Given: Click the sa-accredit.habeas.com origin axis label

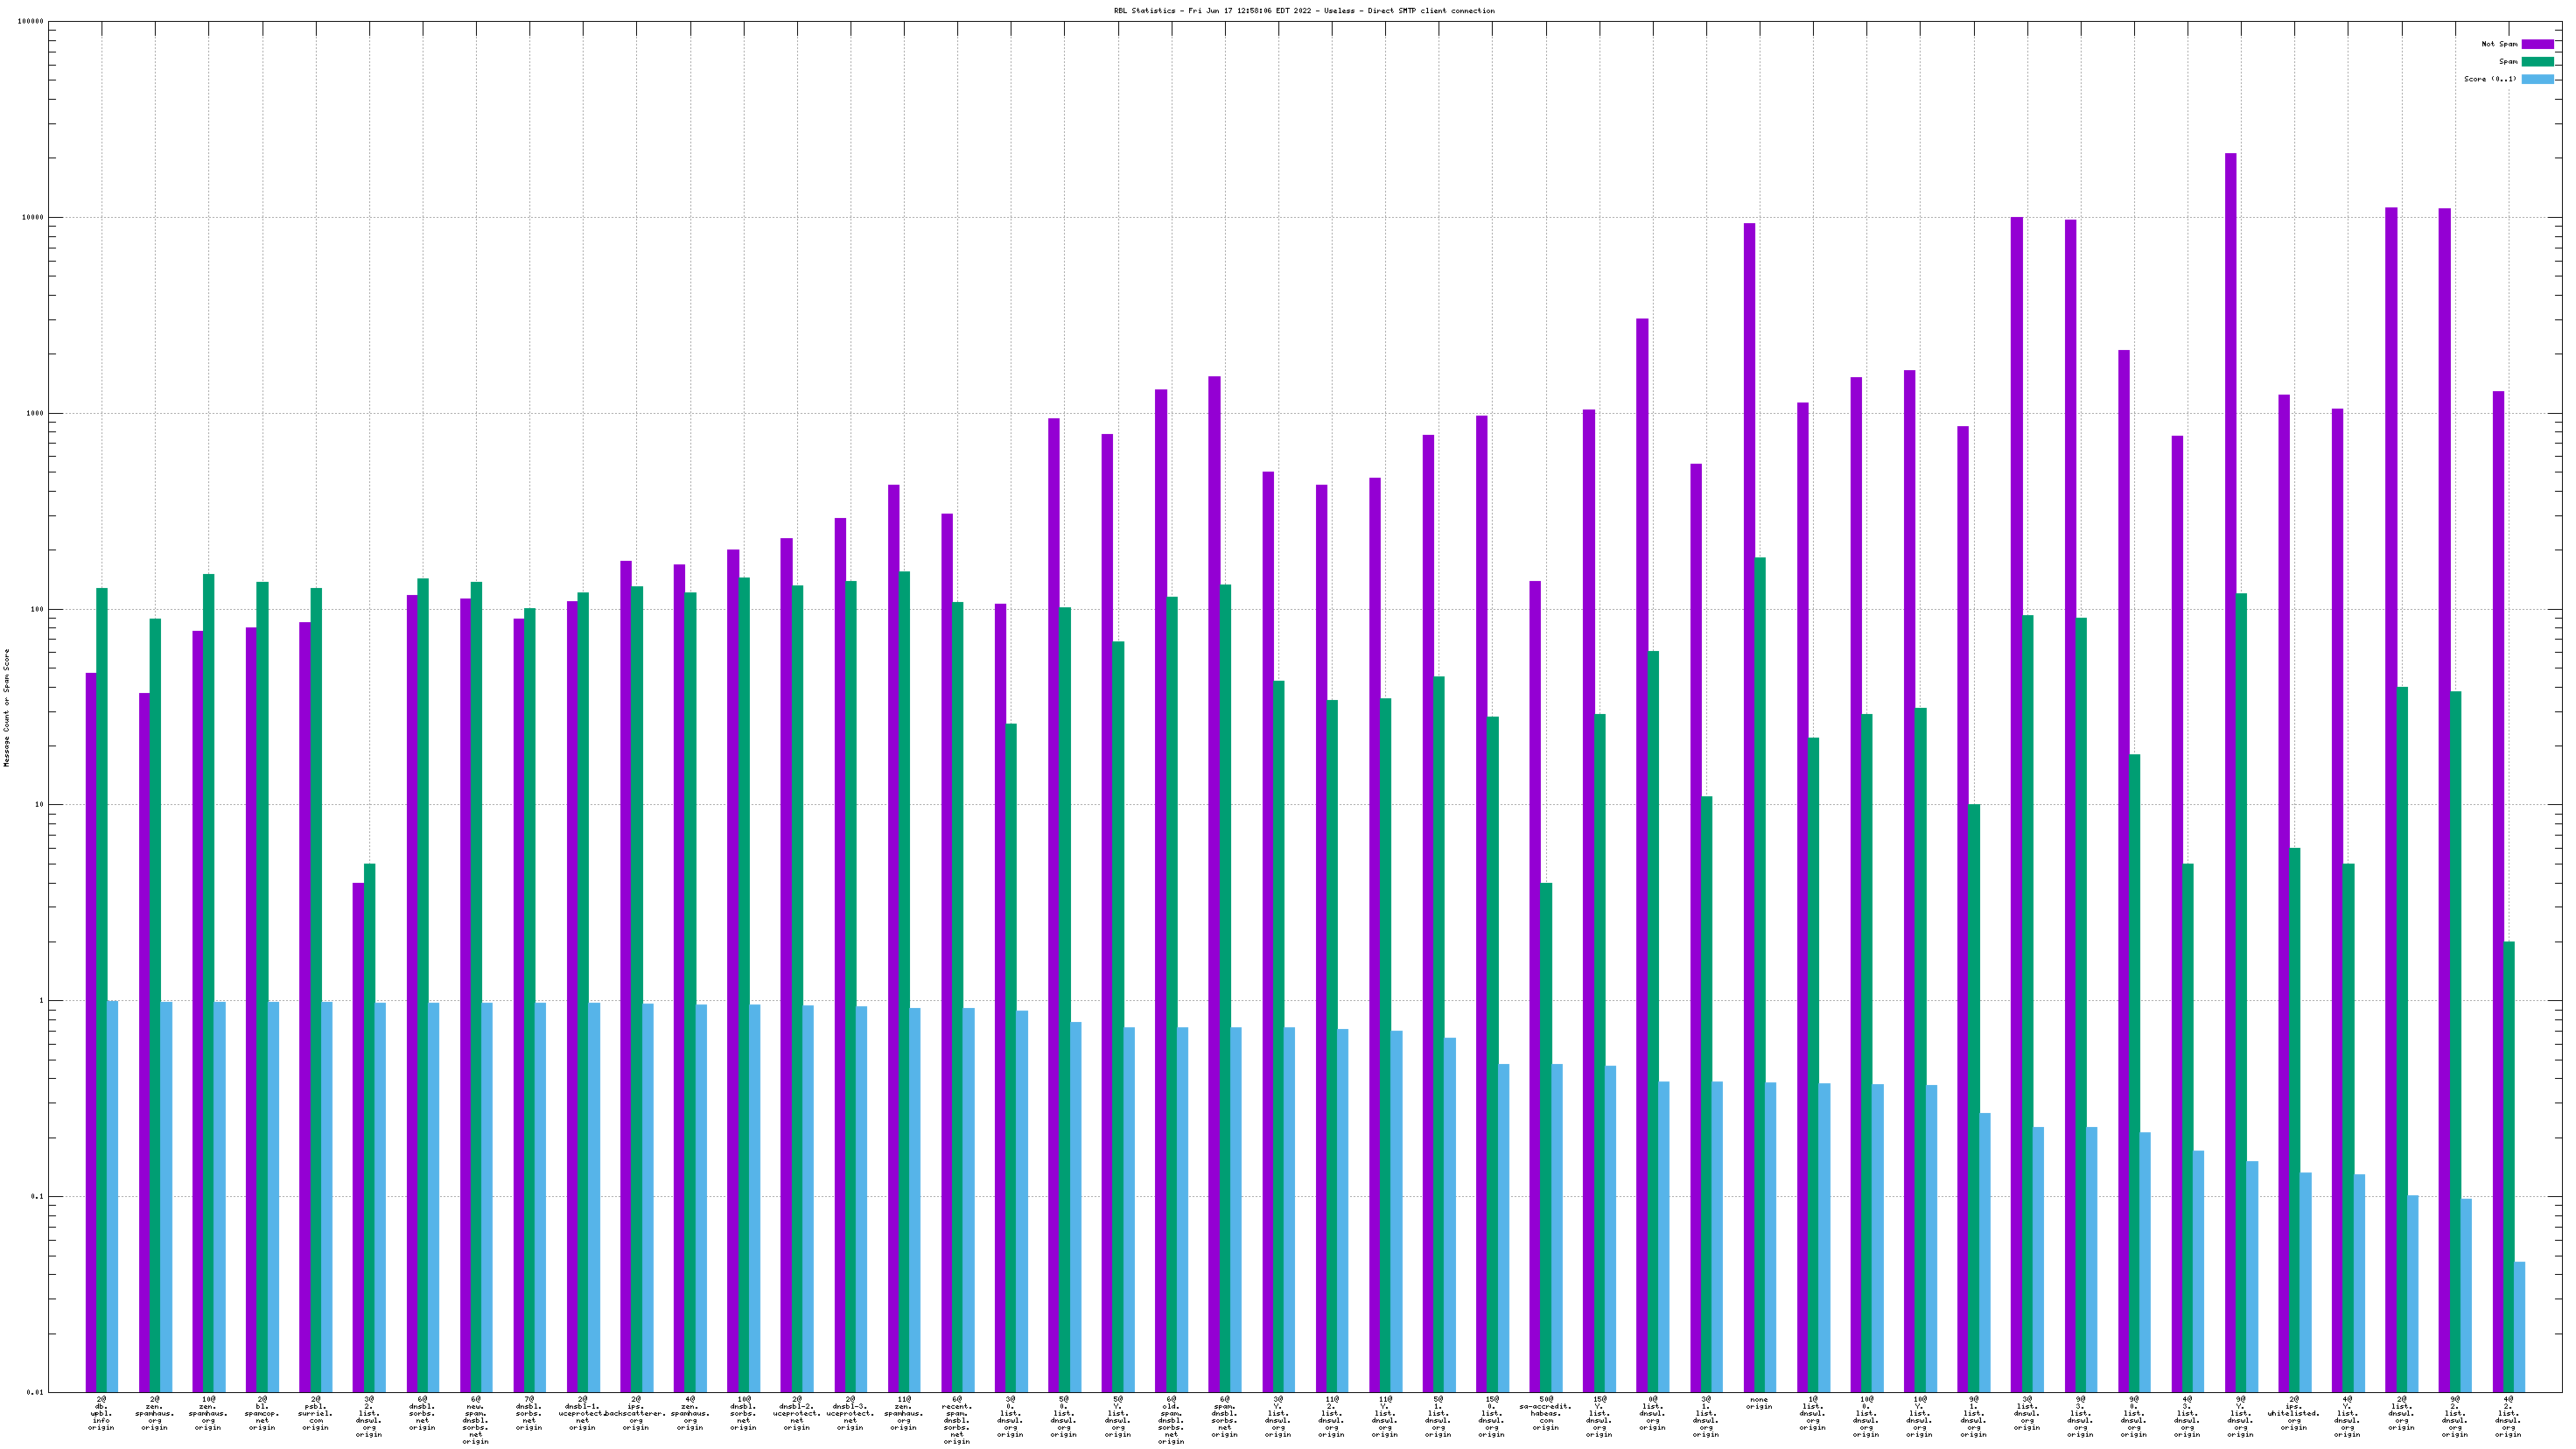Looking at the screenshot, I should 1545,1413.
